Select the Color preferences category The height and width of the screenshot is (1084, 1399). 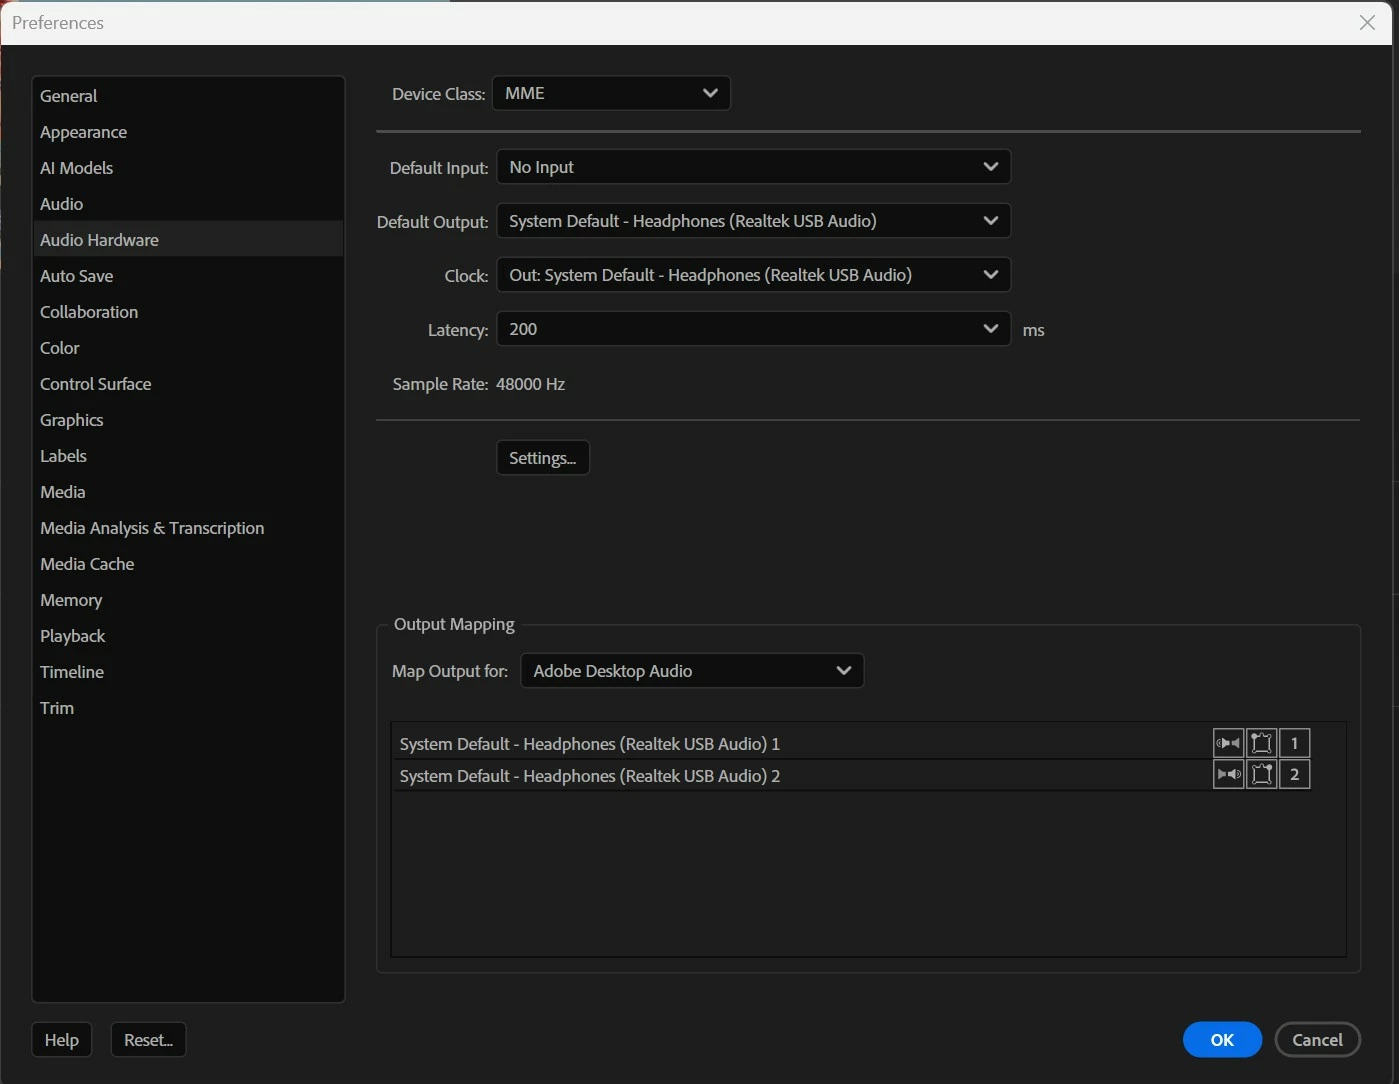188,348
